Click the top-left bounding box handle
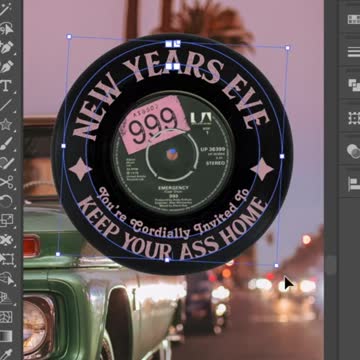 (x=69, y=36)
